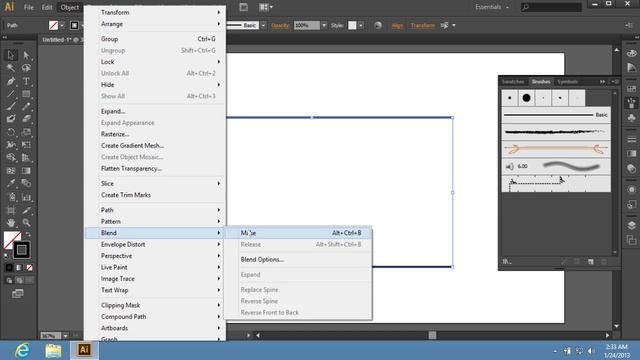Image resolution: width=640 pixels, height=360 pixels.
Task: Select the Eyedropper tool
Action: click(11, 183)
